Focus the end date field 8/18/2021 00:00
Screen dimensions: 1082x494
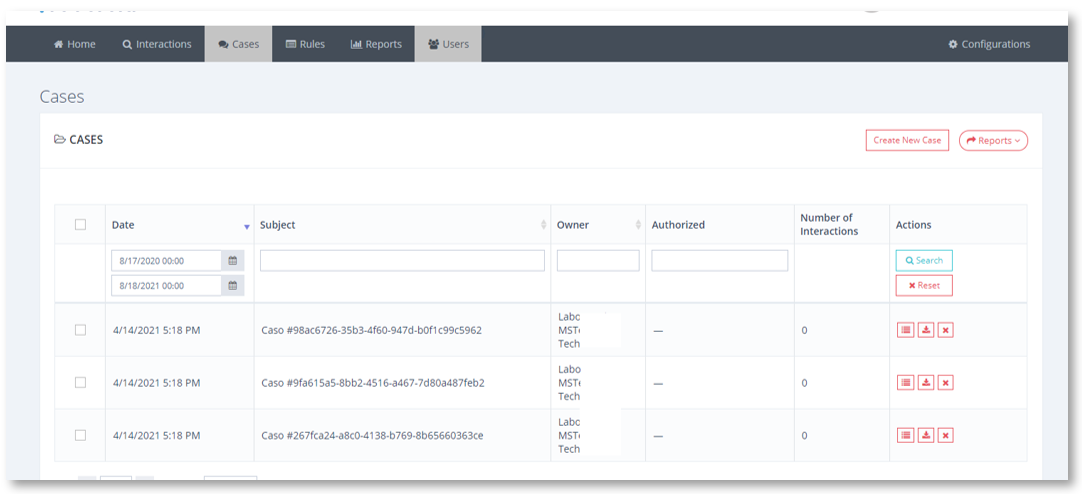(x=166, y=285)
